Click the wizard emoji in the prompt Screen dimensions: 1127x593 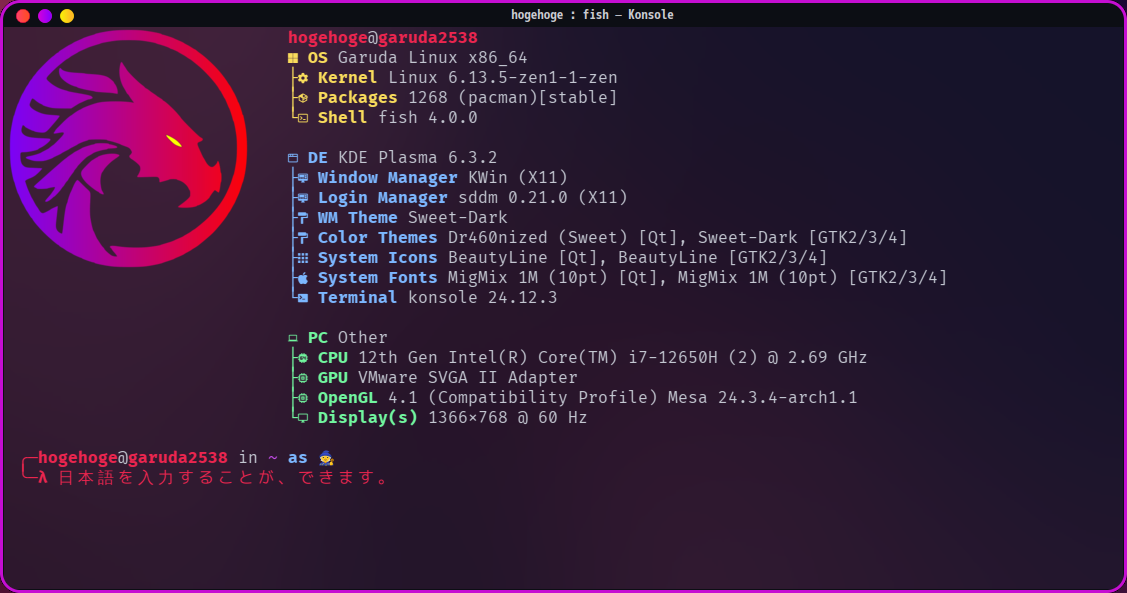[326, 459]
